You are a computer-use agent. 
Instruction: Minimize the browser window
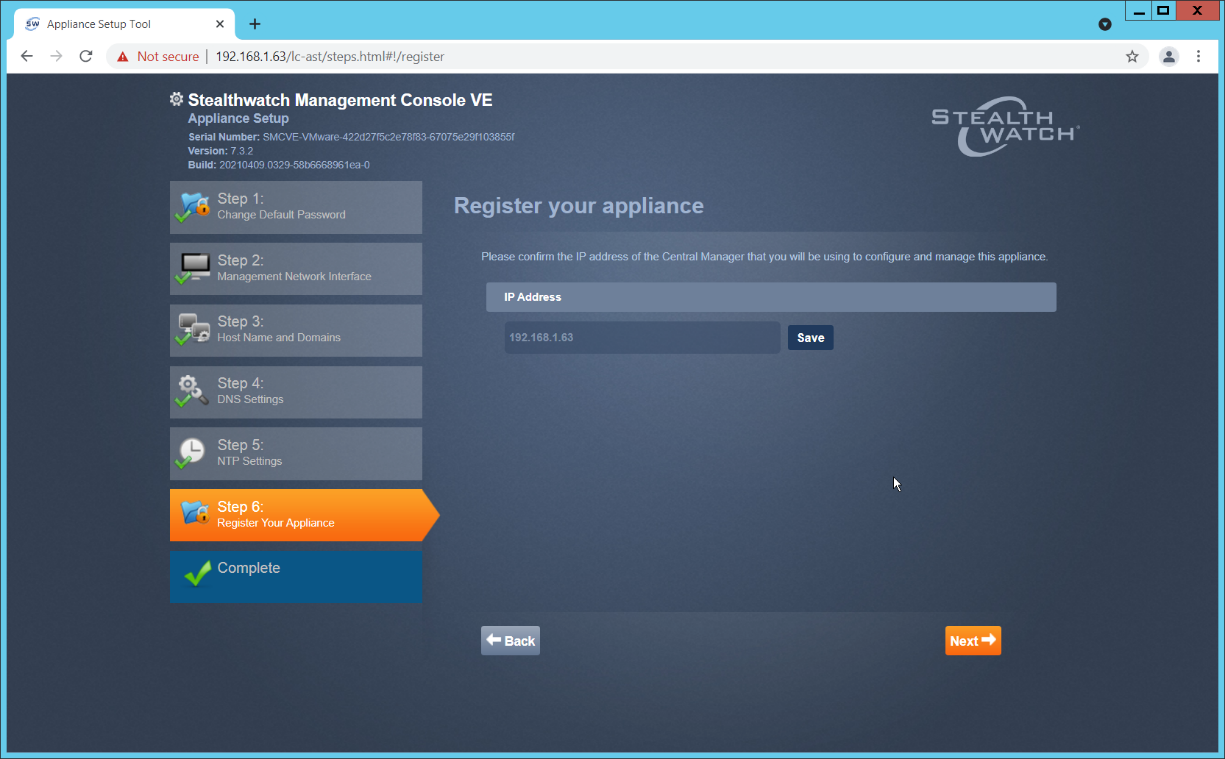point(1138,11)
